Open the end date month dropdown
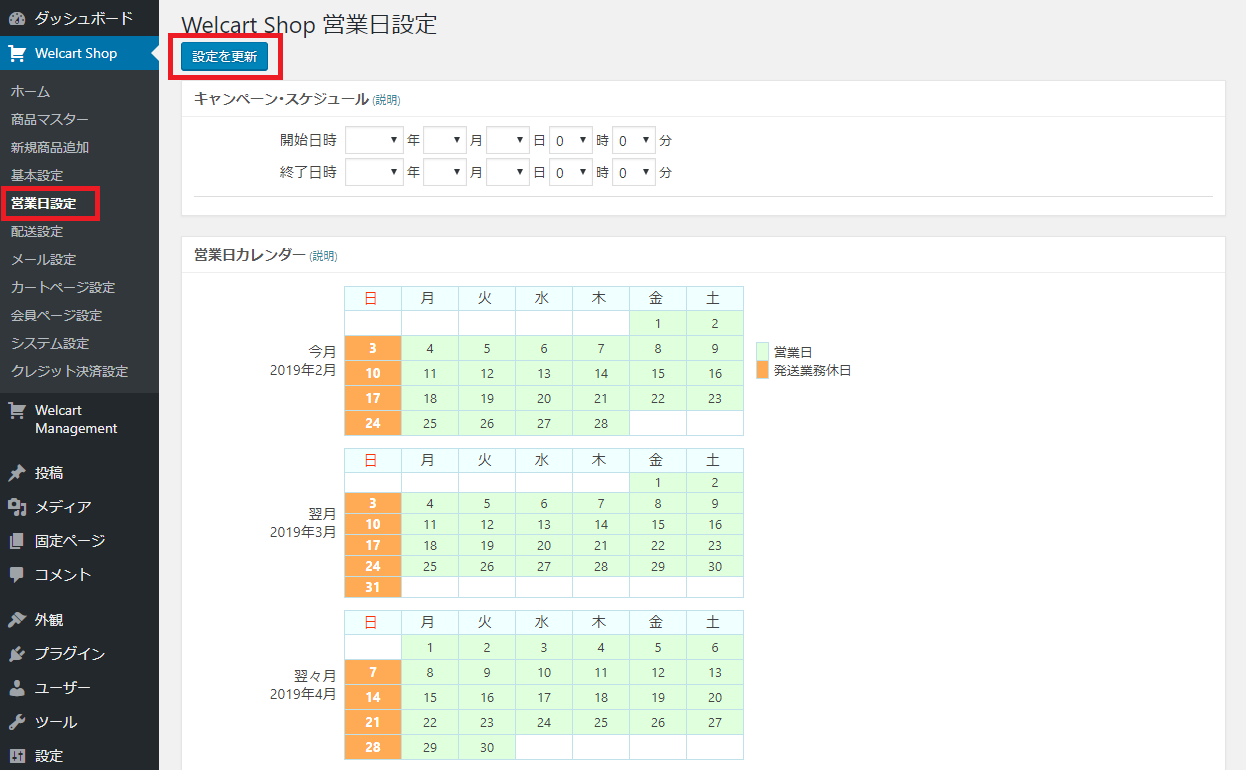The image size is (1246, 770). pyautogui.click(x=445, y=172)
